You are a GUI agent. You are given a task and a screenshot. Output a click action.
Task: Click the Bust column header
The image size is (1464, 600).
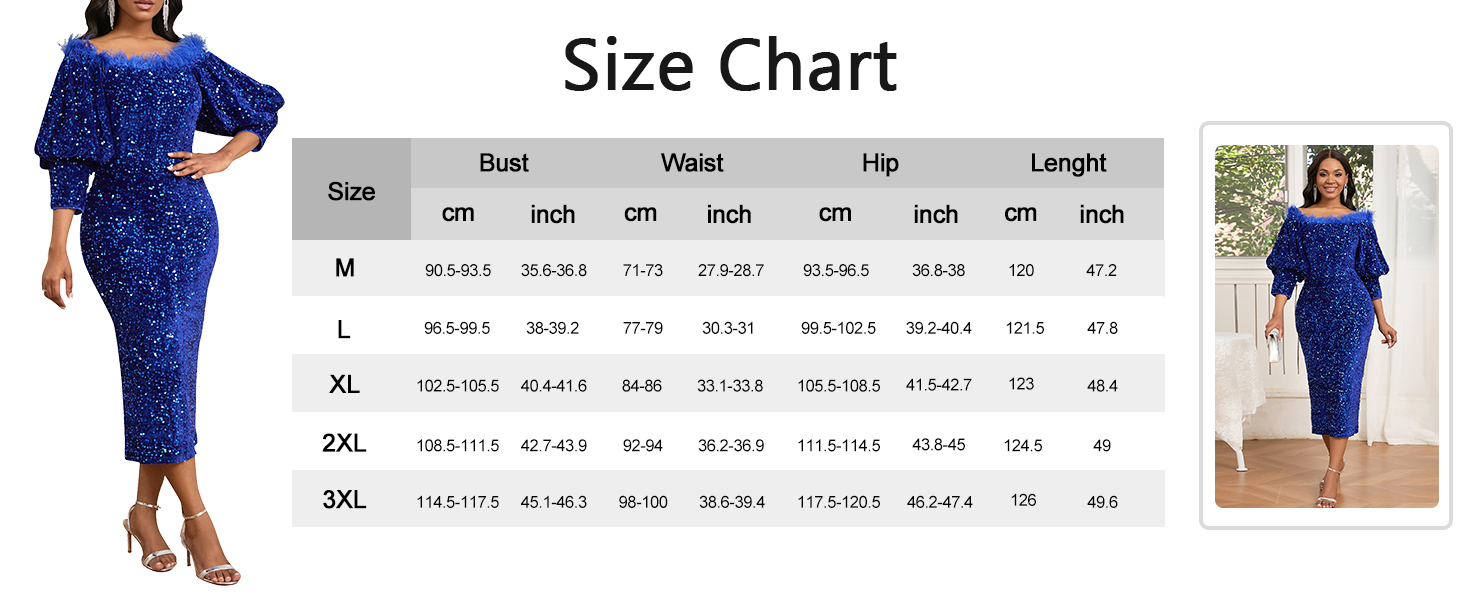point(504,163)
